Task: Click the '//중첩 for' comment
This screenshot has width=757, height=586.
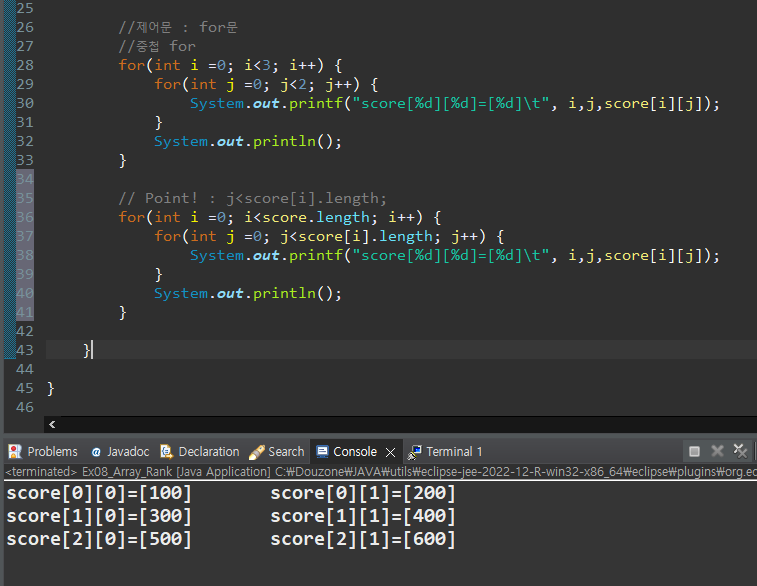Action: [x=157, y=46]
